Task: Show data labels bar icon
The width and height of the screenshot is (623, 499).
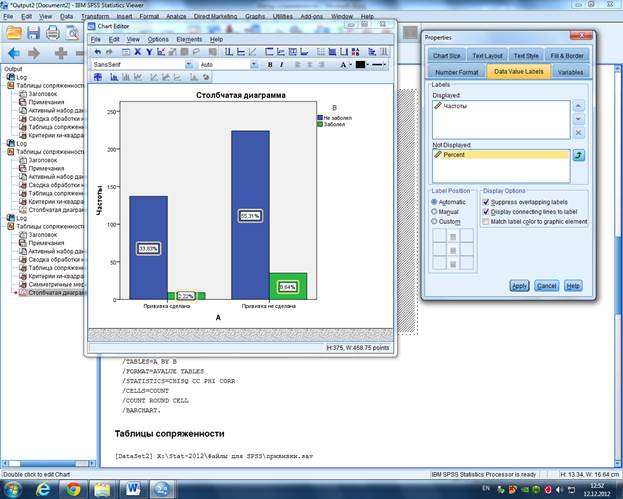Action: click(114, 77)
